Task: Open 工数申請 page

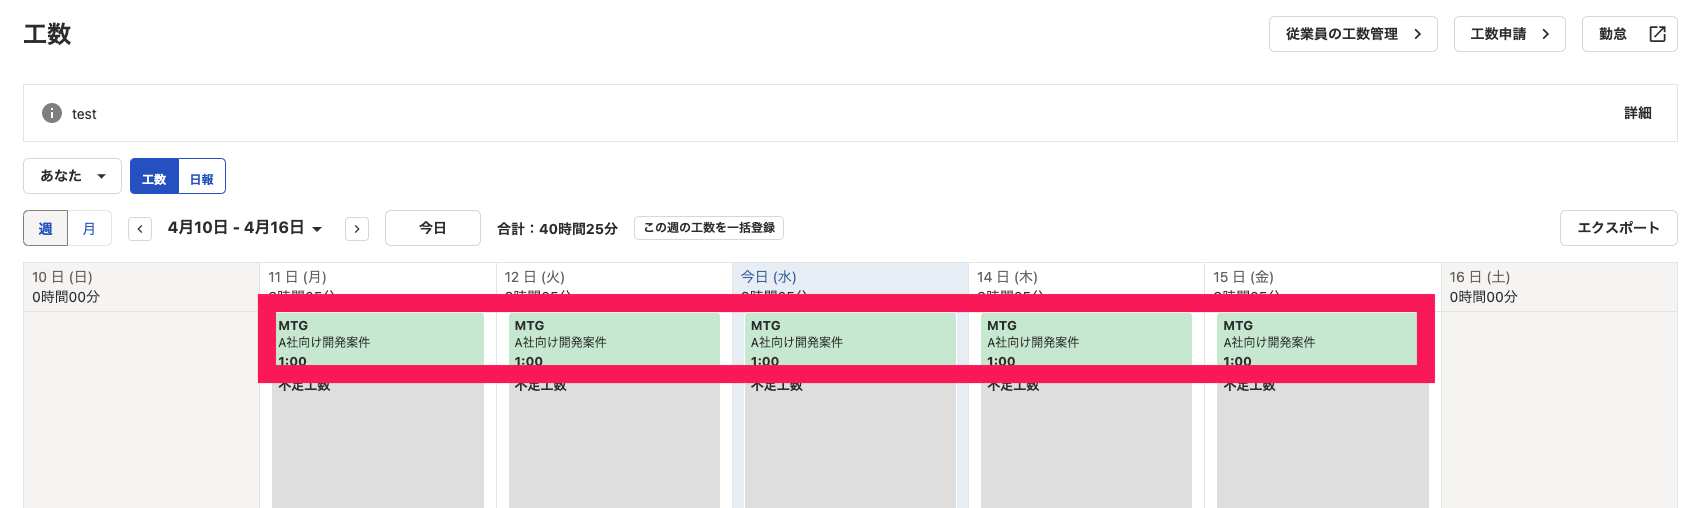Action: tap(1509, 34)
